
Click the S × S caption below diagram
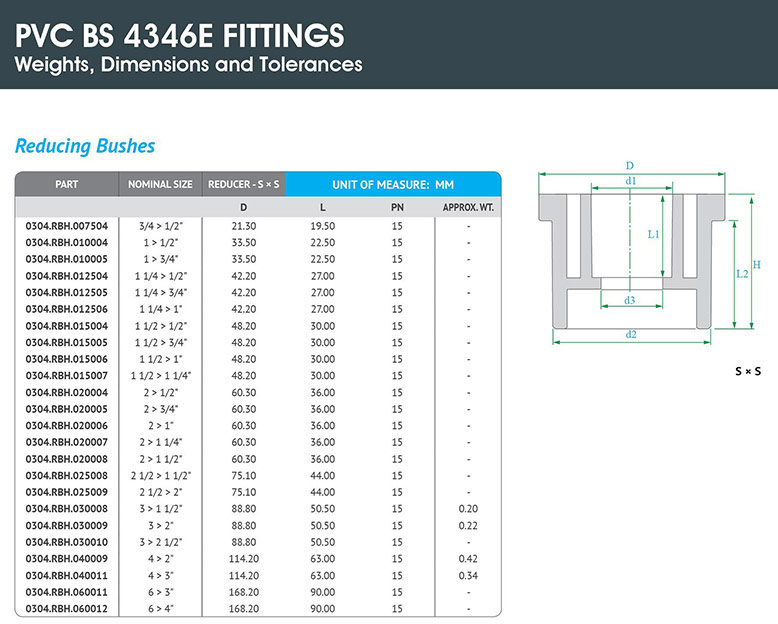[x=748, y=371]
